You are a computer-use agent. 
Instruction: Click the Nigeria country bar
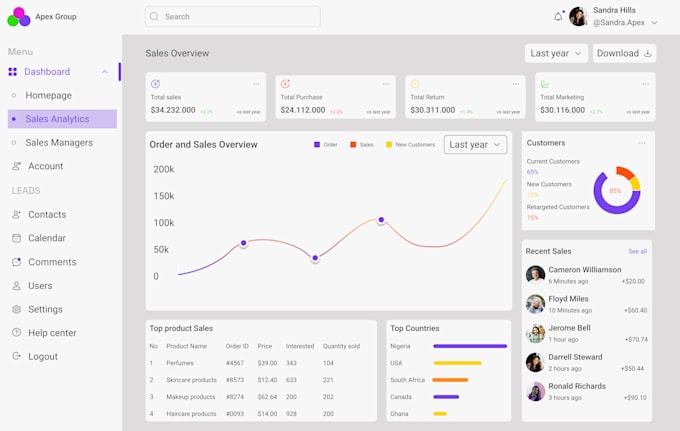pyautogui.click(x=470, y=346)
